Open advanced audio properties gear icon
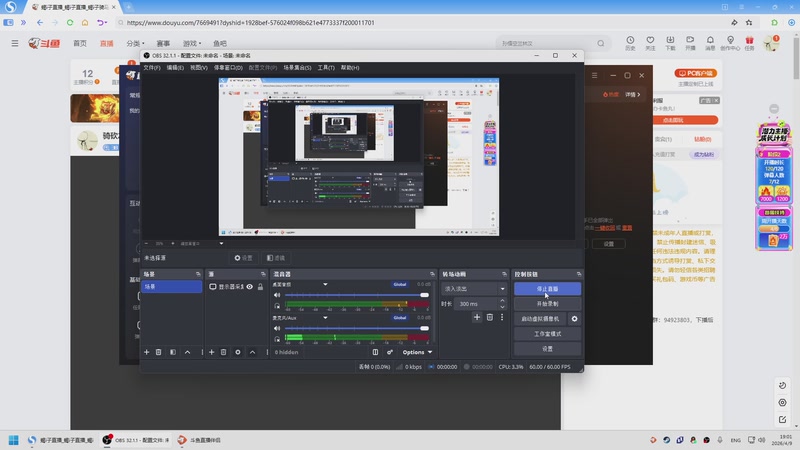 coord(389,352)
